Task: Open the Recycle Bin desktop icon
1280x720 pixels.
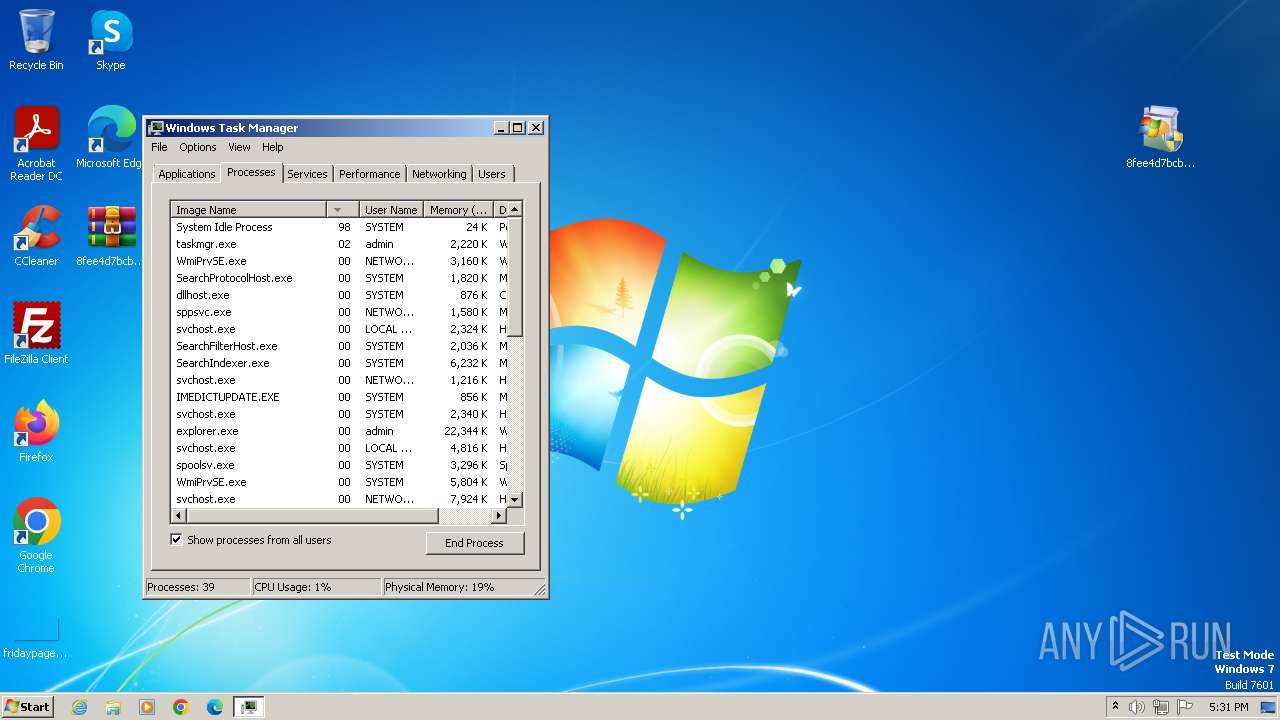Action: point(36,40)
